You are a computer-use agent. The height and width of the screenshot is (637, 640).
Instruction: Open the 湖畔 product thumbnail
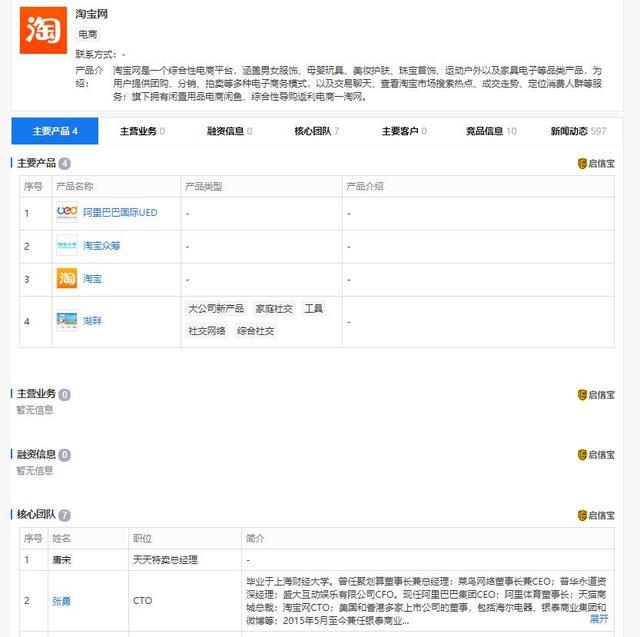pyautogui.click(x=67, y=321)
